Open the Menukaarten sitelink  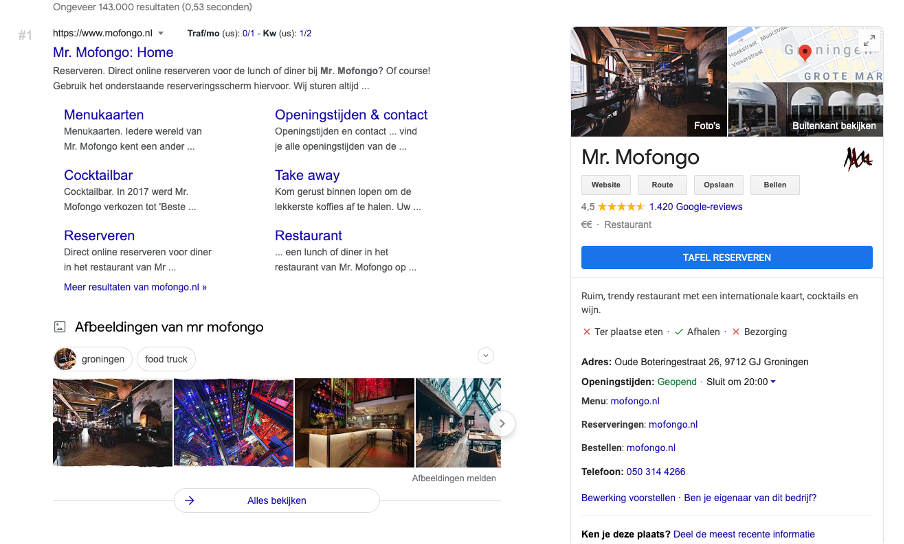coord(104,115)
